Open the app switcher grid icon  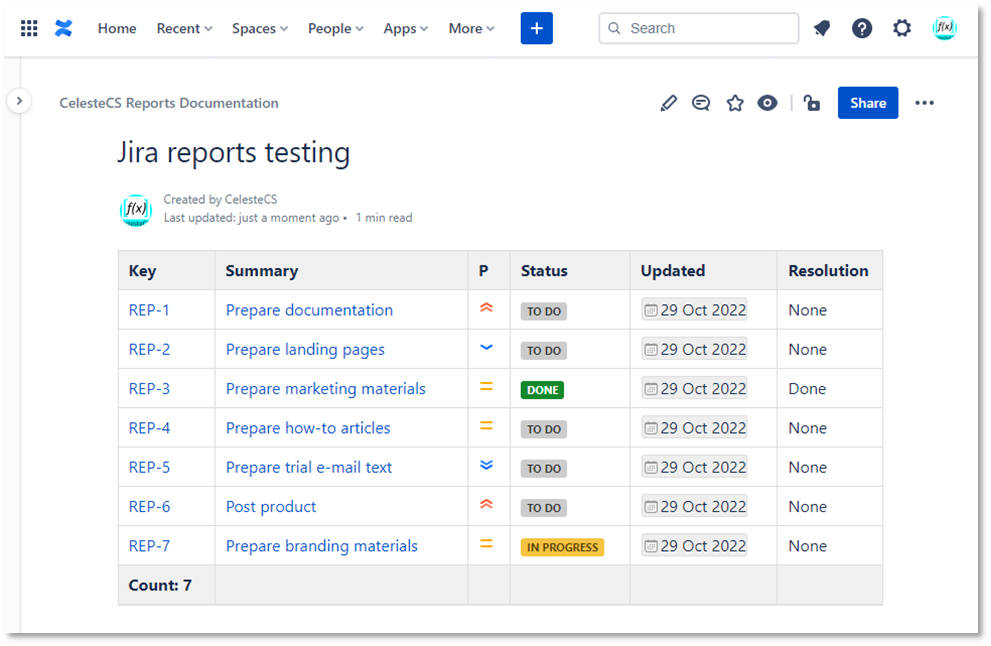pyautogui.click(x=29, y=28)
